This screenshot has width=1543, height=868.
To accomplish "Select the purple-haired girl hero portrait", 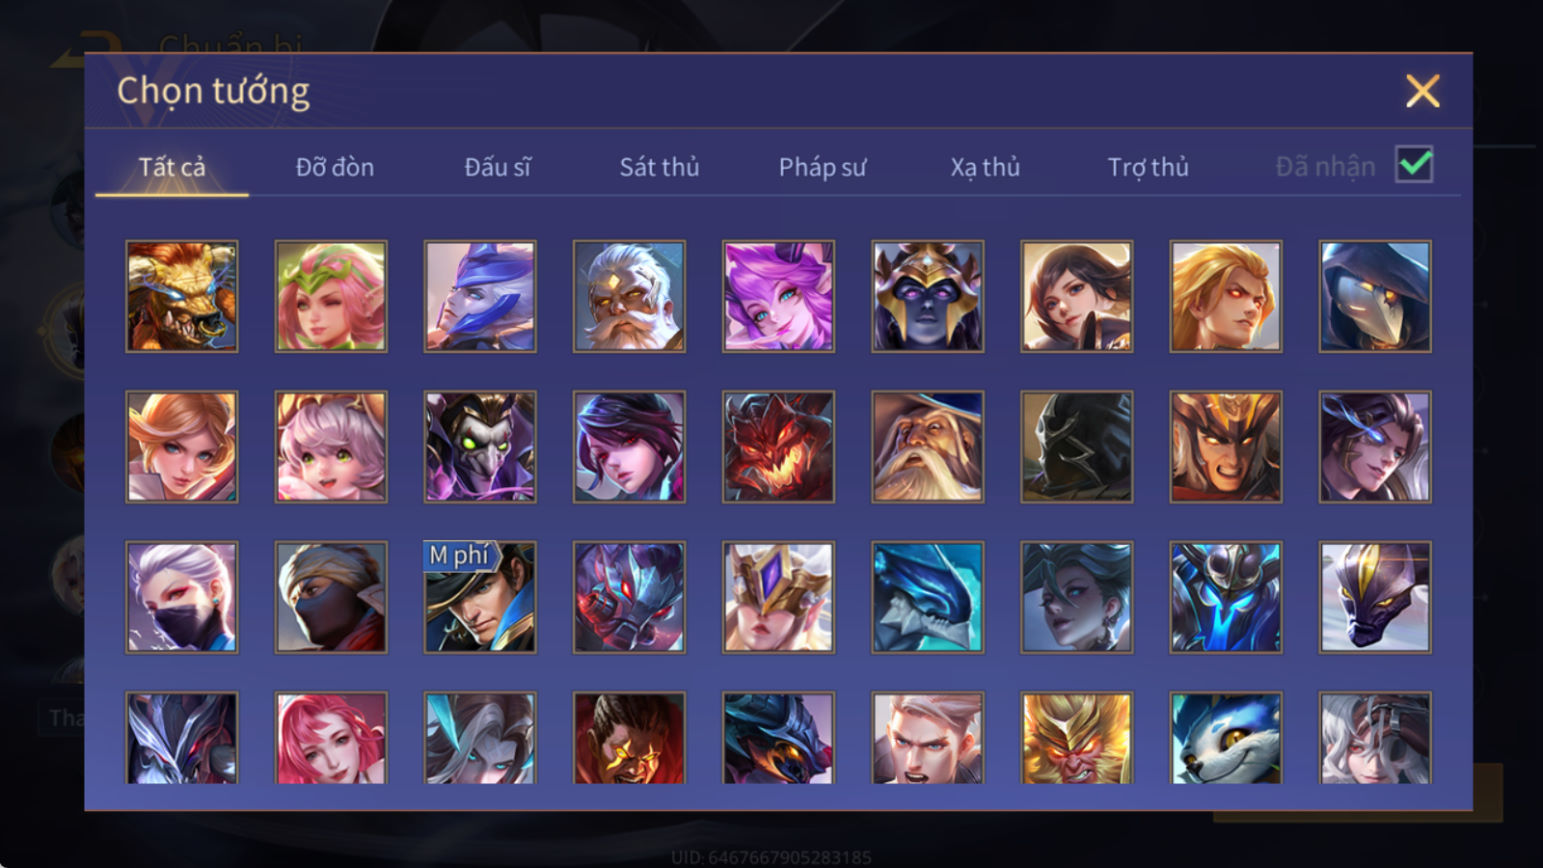I will coord(778,296).
